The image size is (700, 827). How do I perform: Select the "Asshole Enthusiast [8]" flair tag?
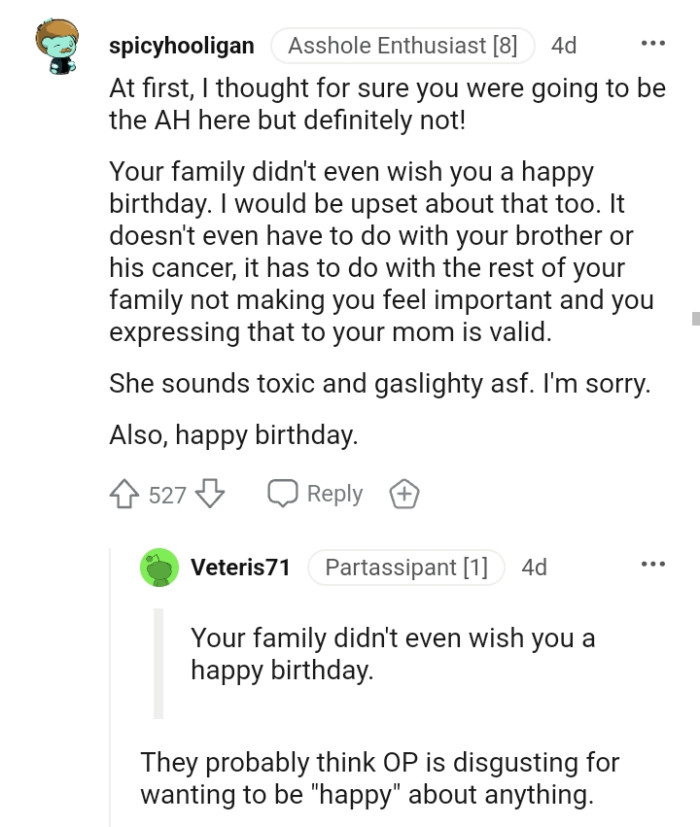click(402, 45)
